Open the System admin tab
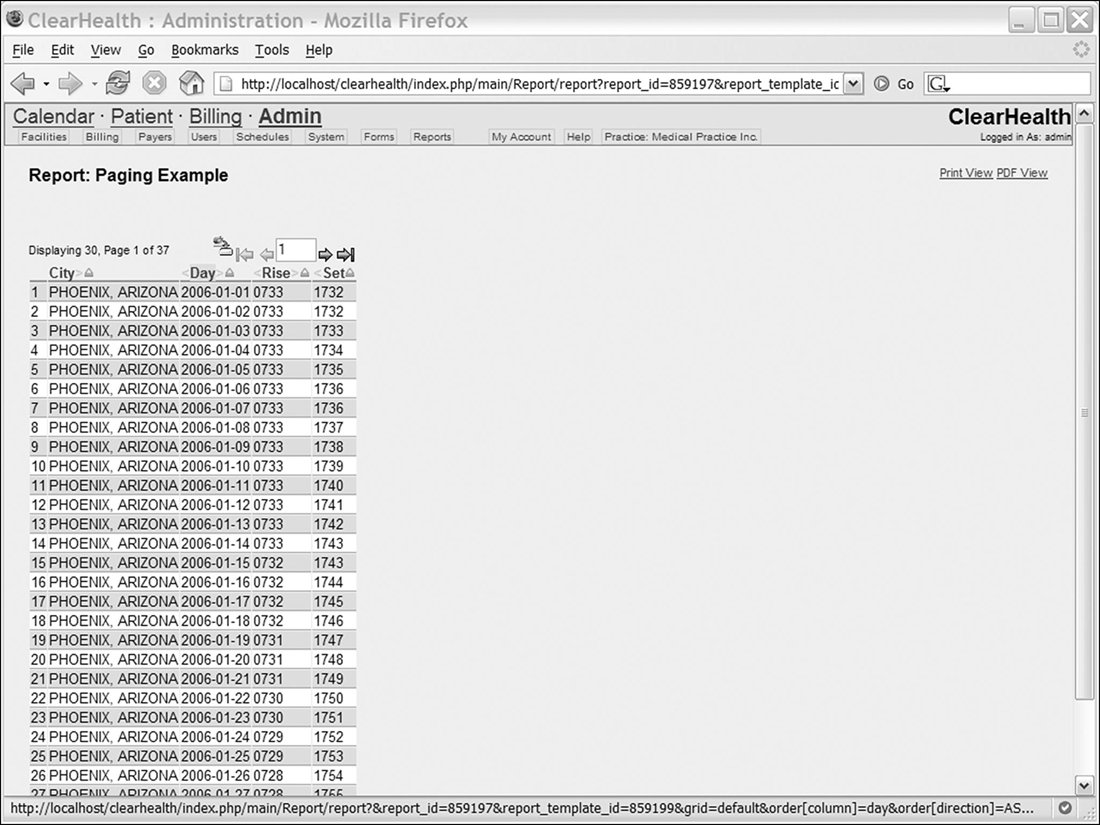 click(326, 137)
